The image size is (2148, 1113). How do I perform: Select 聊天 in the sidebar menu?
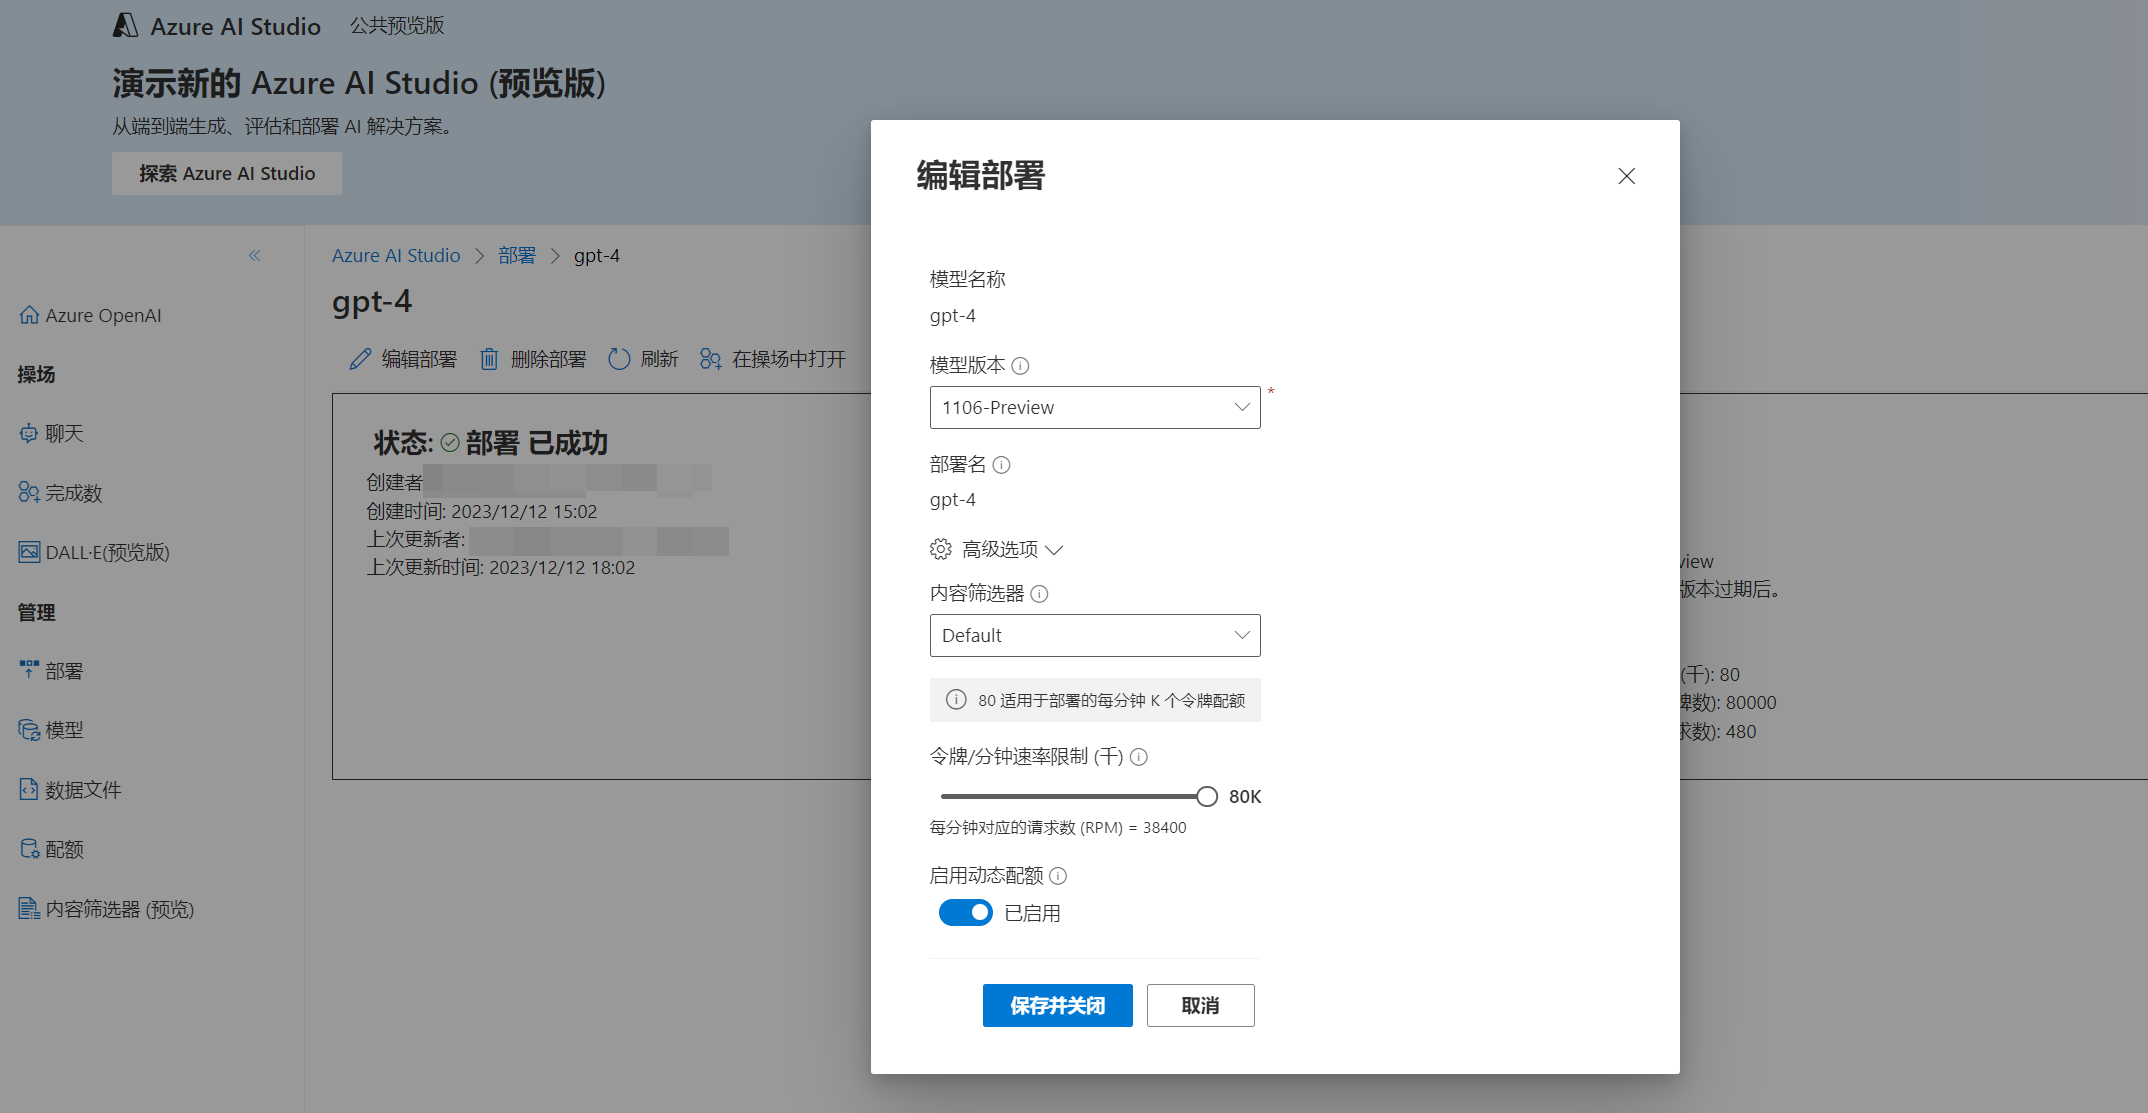point(64,434)
